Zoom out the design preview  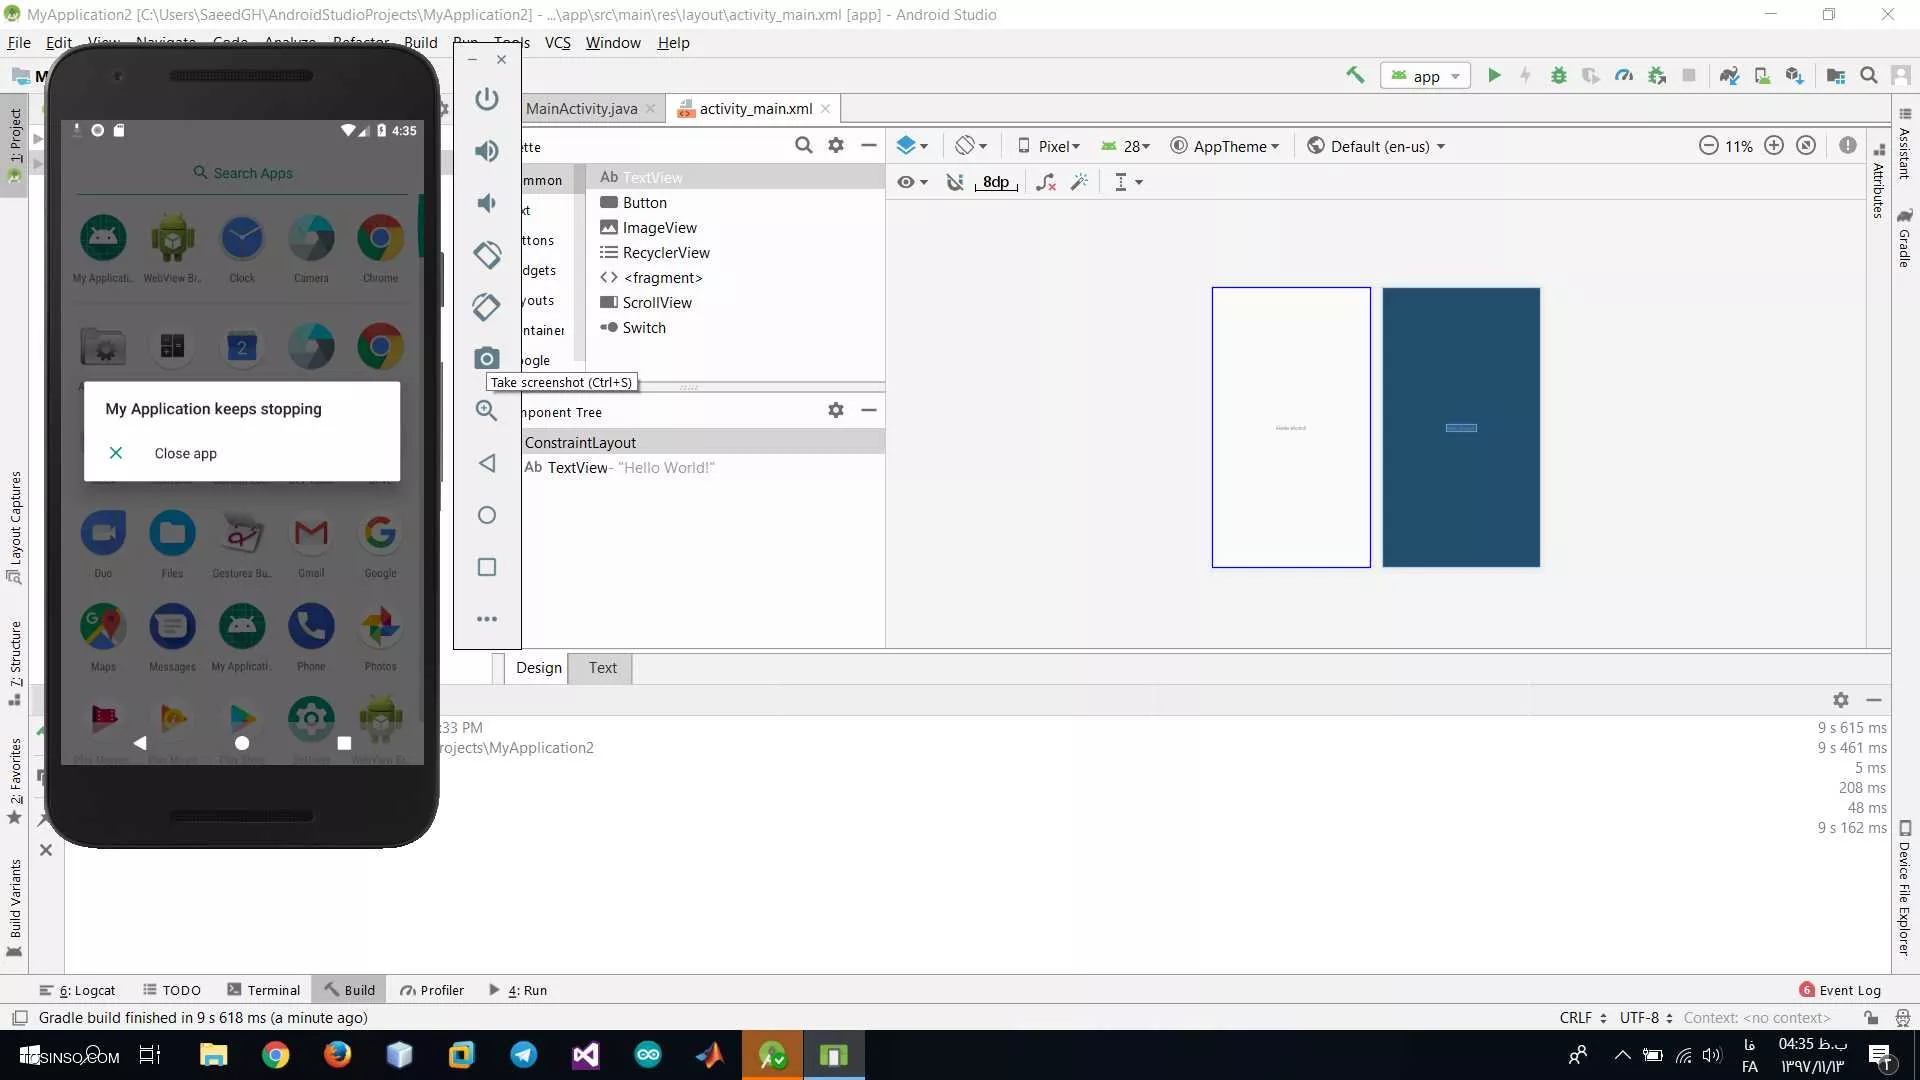point(1708,146)
